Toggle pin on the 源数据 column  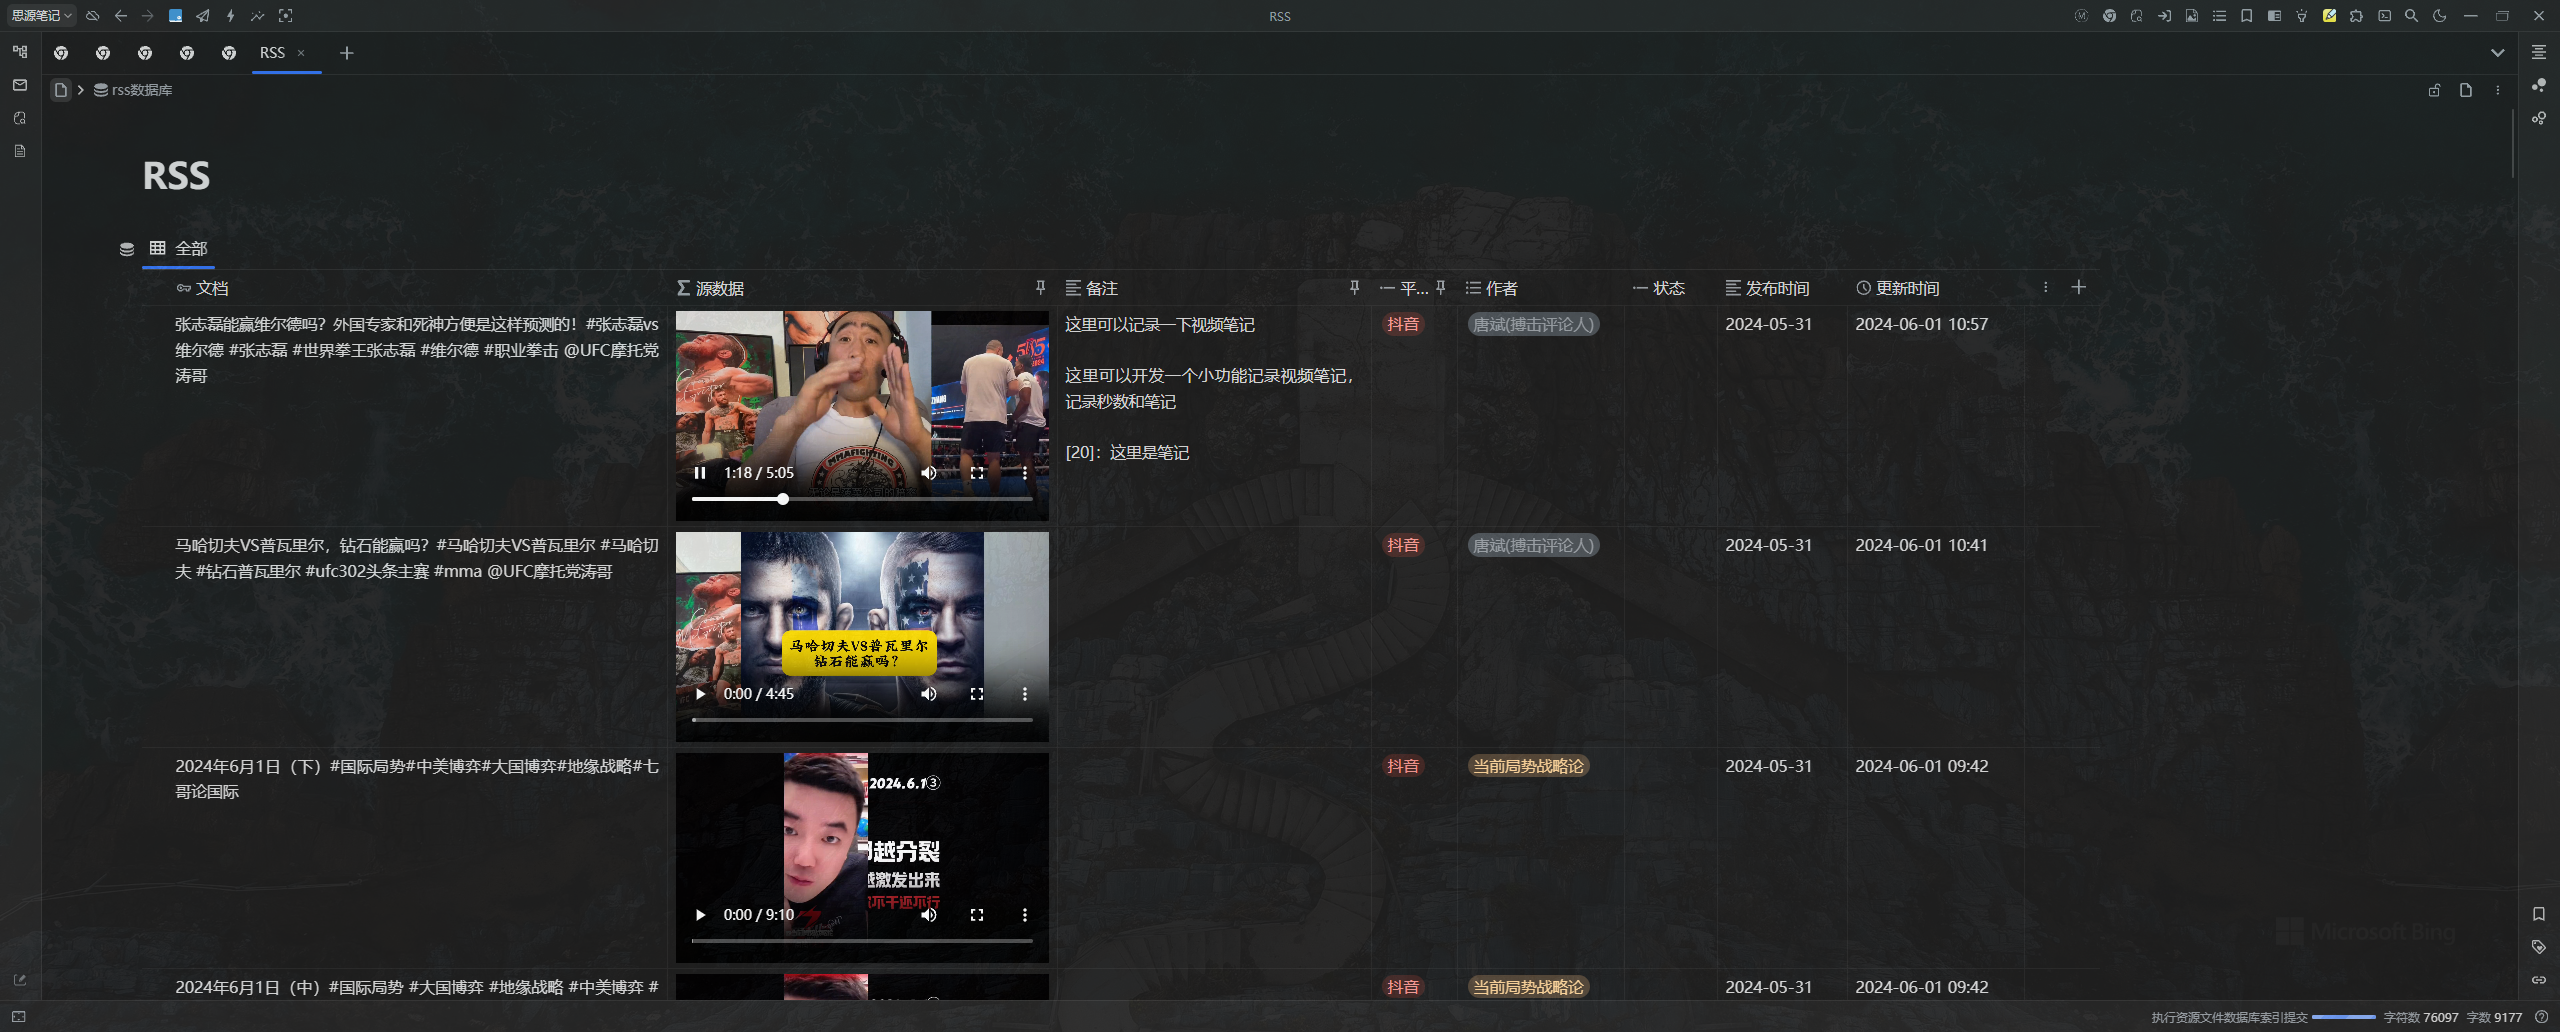[x=1041, y=288]
